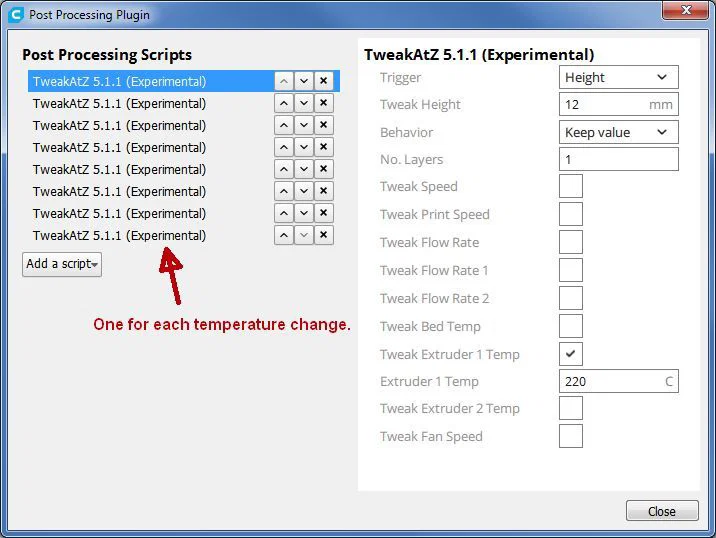The height and width of the screenshot is (538, 716).
Task: Move the seventh TweakAtZ script down
Action: [x=304, y=213]
